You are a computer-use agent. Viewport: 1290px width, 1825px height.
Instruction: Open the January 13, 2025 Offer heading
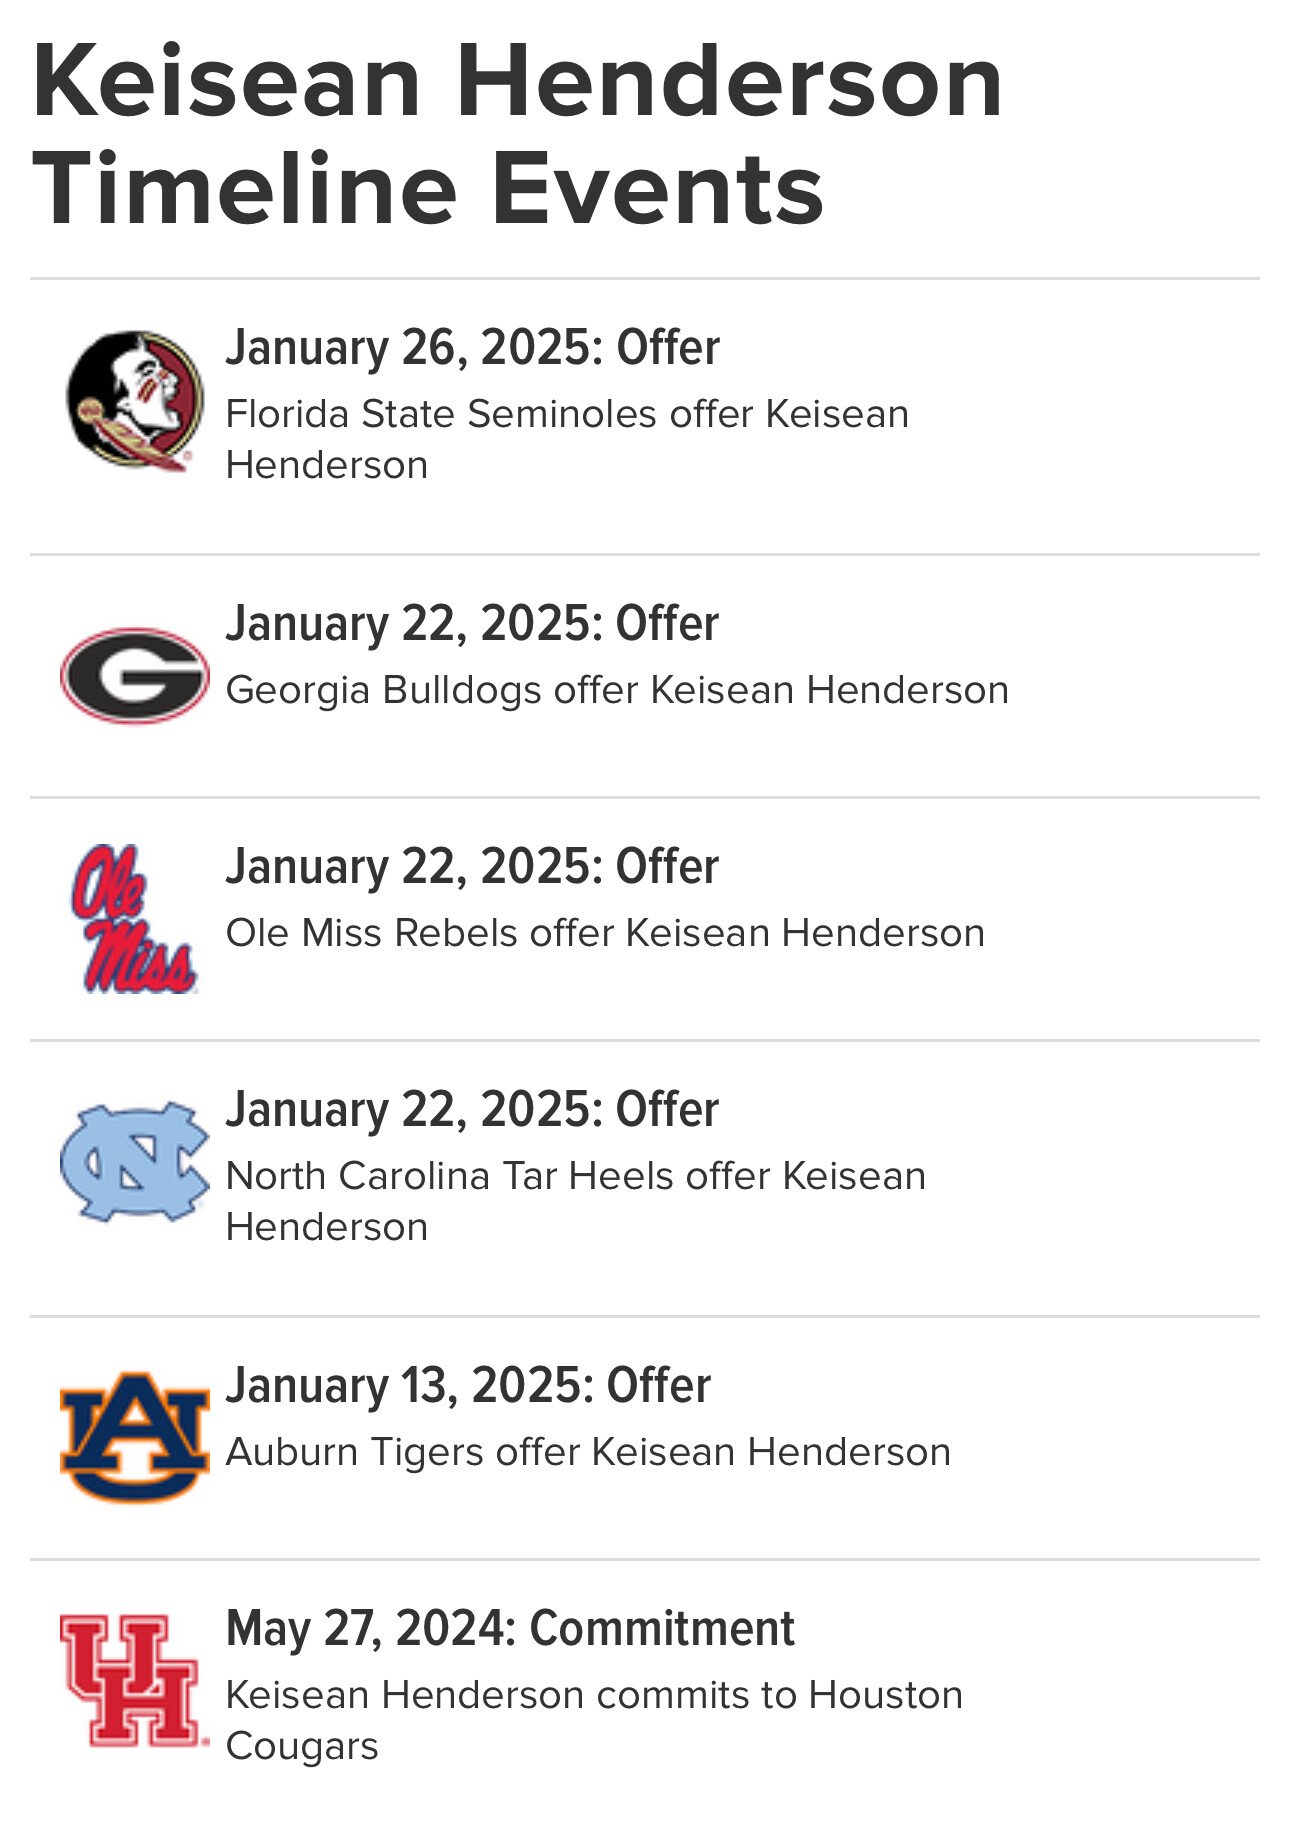click(x=468, y=1386)
